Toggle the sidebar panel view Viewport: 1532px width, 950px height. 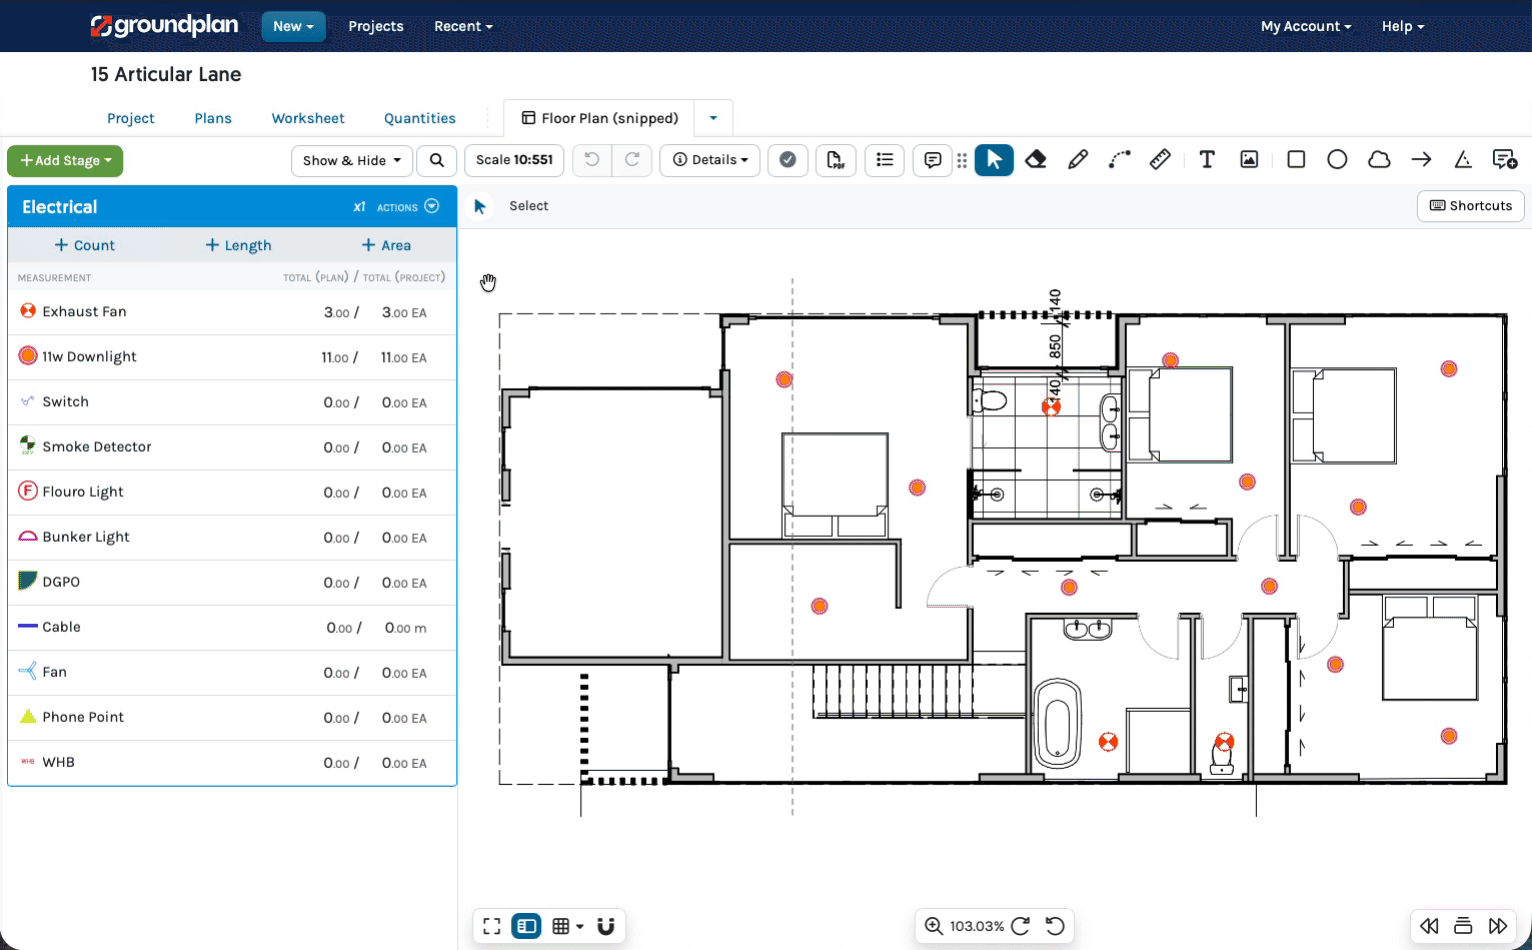(526, 926)
